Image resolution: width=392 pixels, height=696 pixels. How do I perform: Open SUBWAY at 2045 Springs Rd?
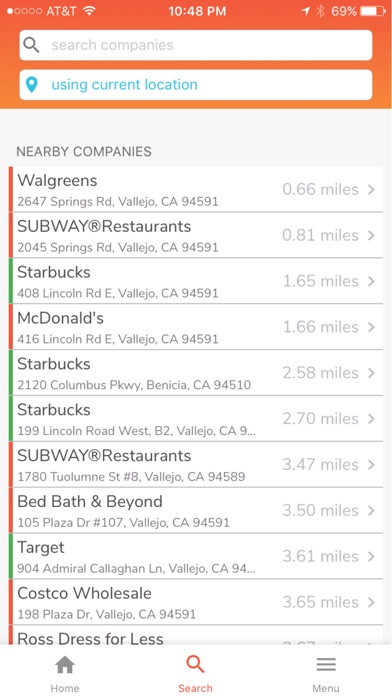(196, 235)
